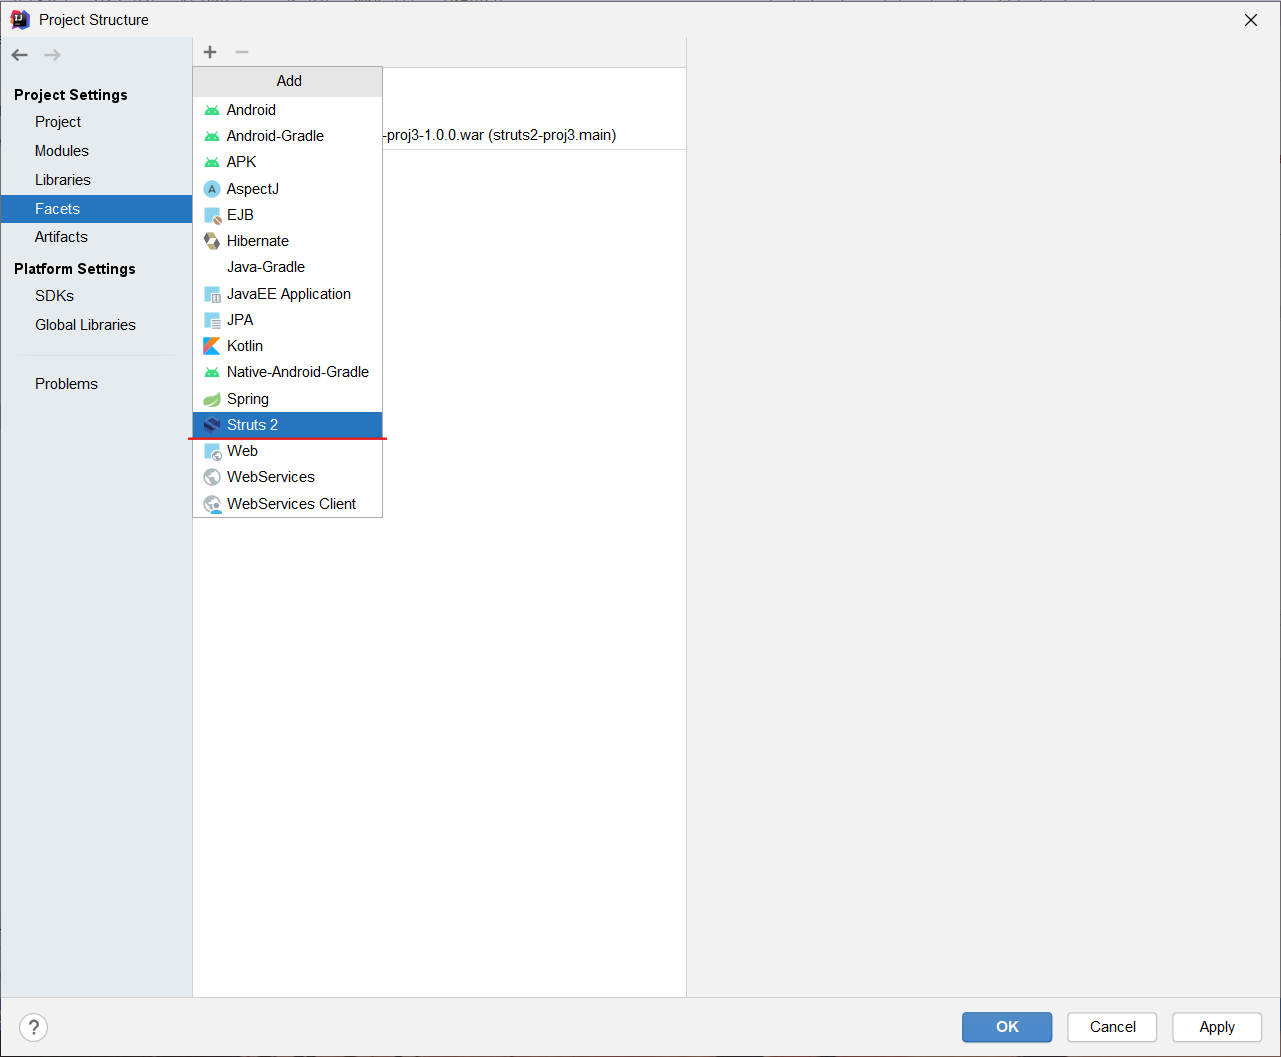Choose Android from the Add menu
The width and height of the screenshot is (1281, 1057).
click(287, 110)
